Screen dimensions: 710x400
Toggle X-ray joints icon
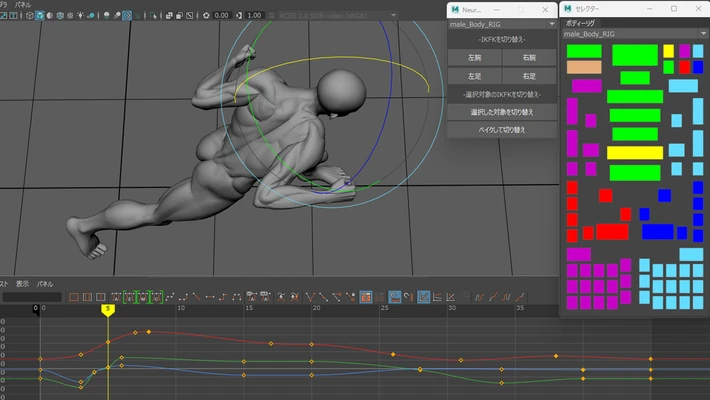click(x=189, y=15)
